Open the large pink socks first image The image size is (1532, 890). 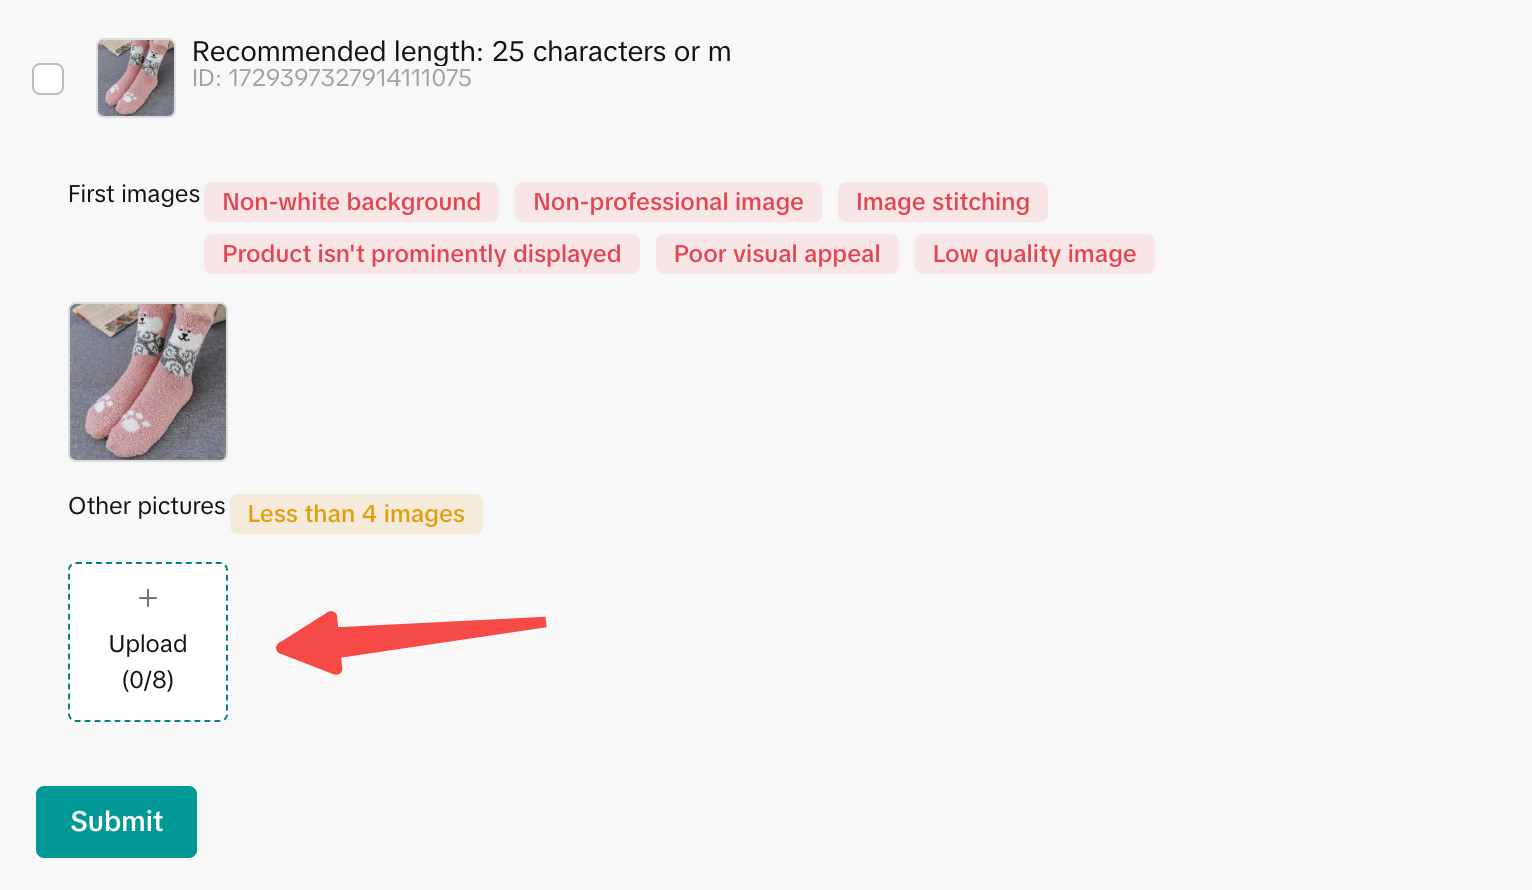point(148,382)
